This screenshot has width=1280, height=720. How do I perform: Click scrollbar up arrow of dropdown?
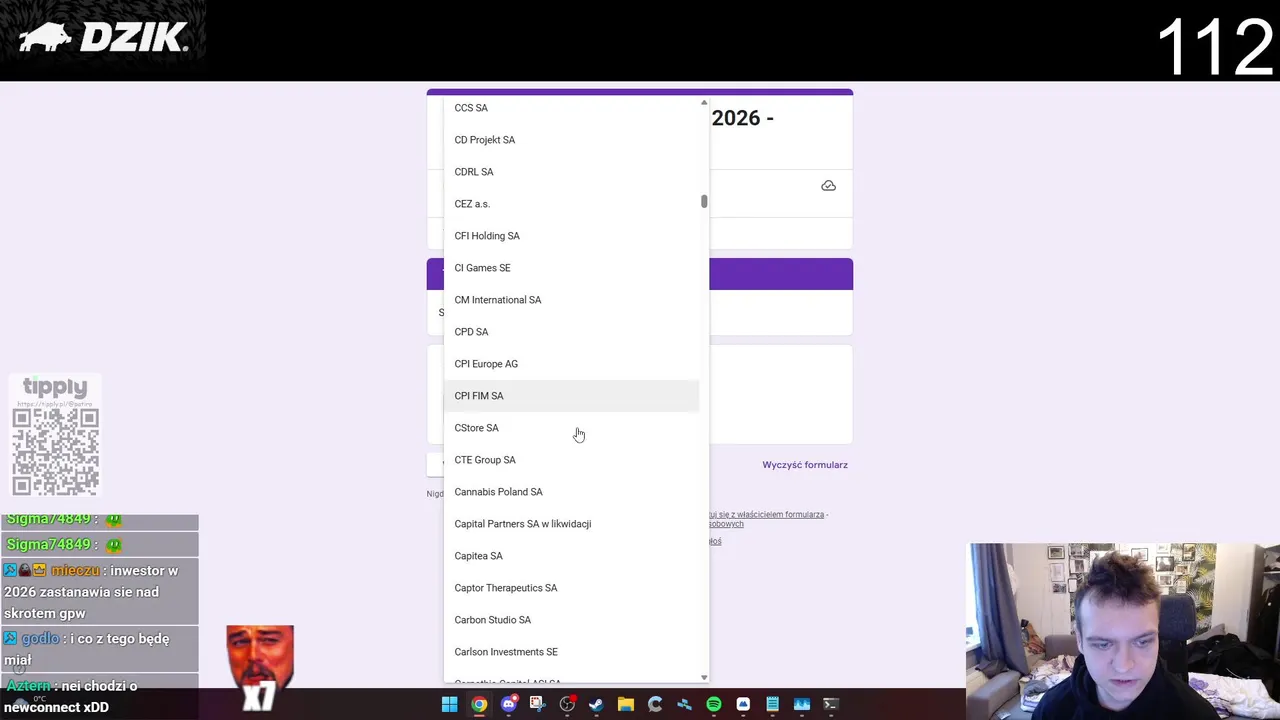point(704,103)
